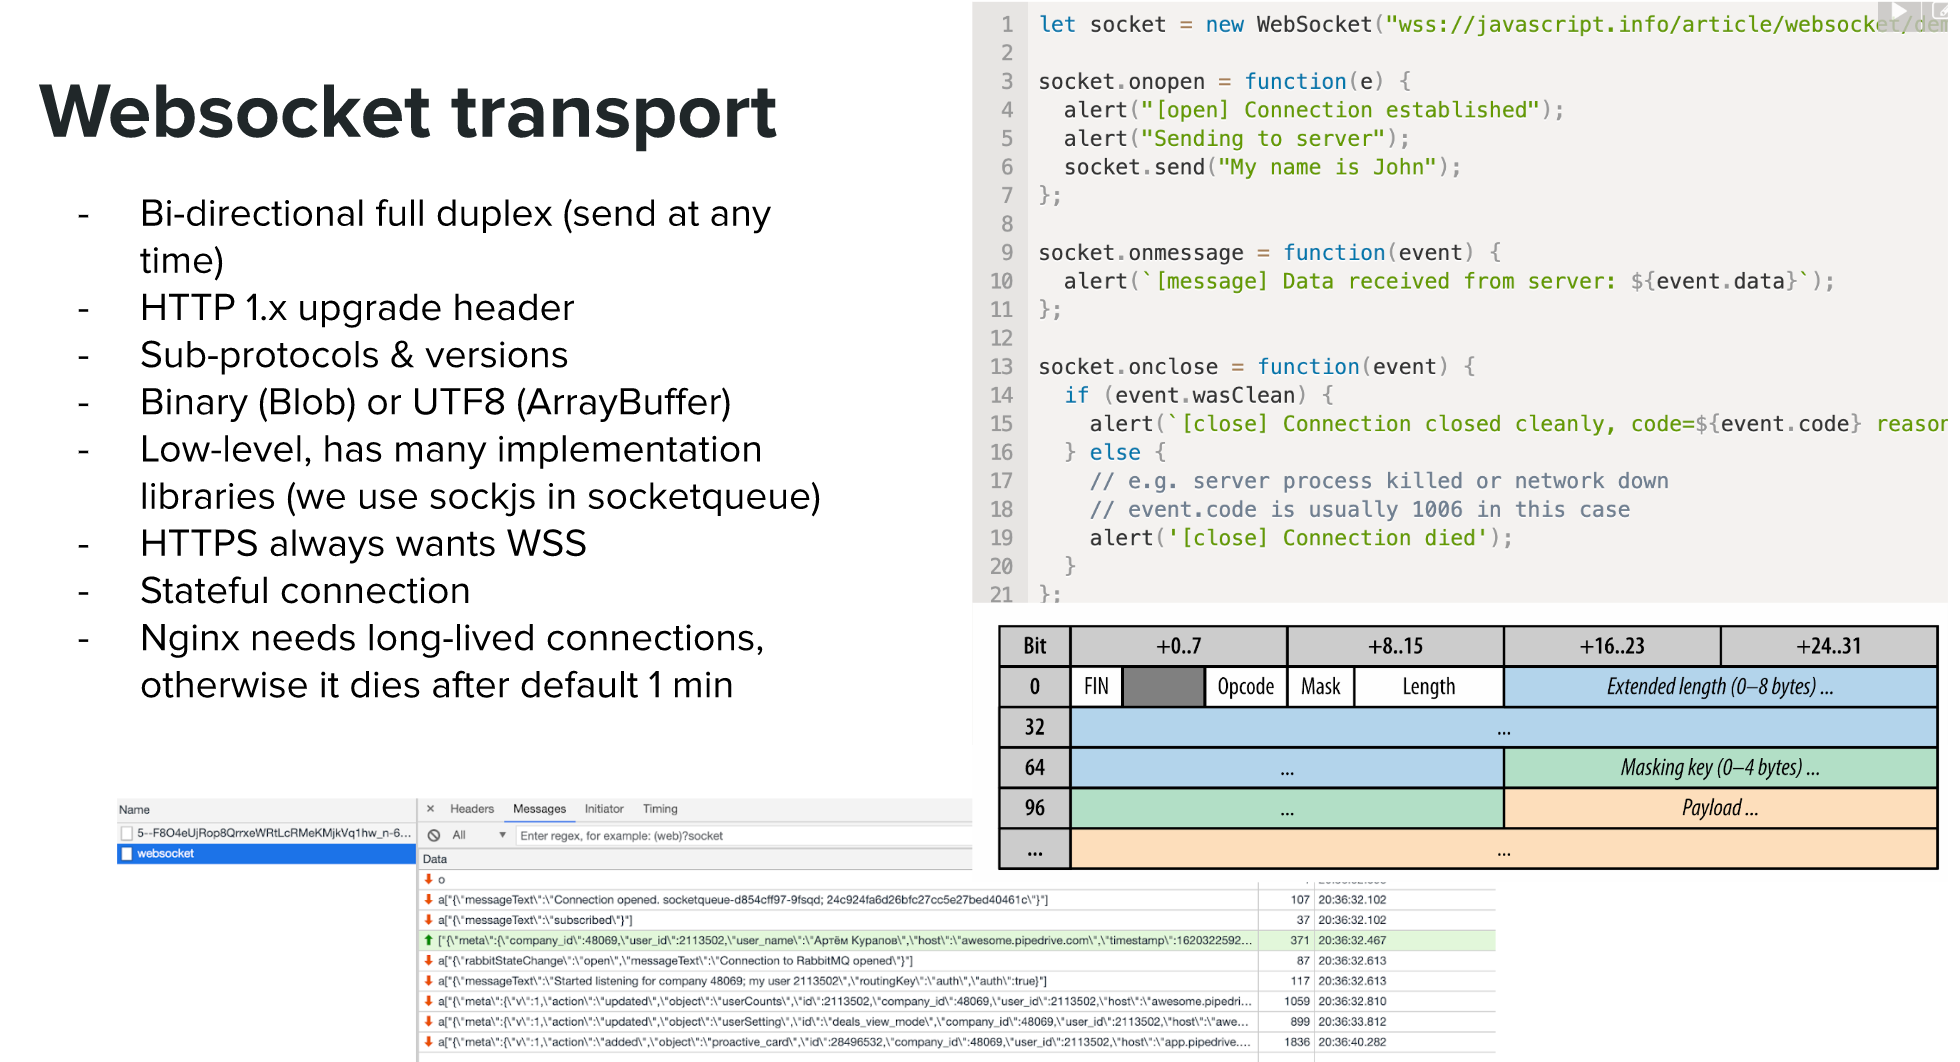The image size is (1960, 1062).
Task: Click length value 107
Action: click(x=1300, y=900)
